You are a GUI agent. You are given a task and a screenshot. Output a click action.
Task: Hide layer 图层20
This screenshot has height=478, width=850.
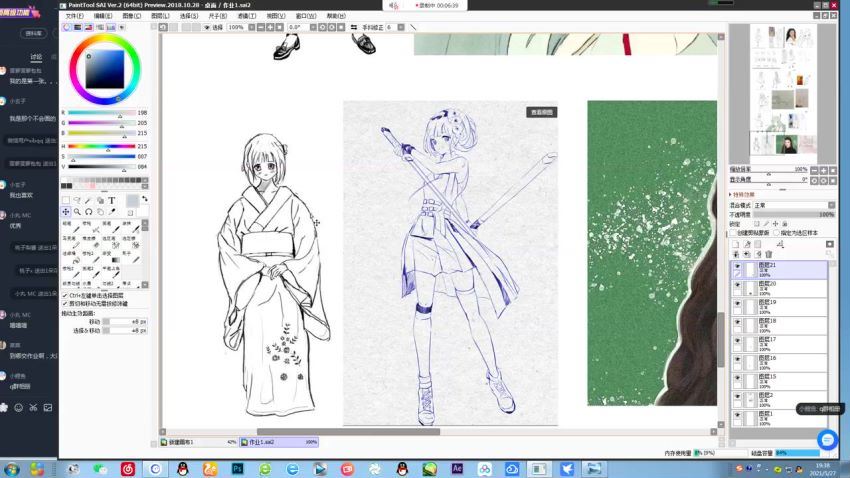(737, 285)
